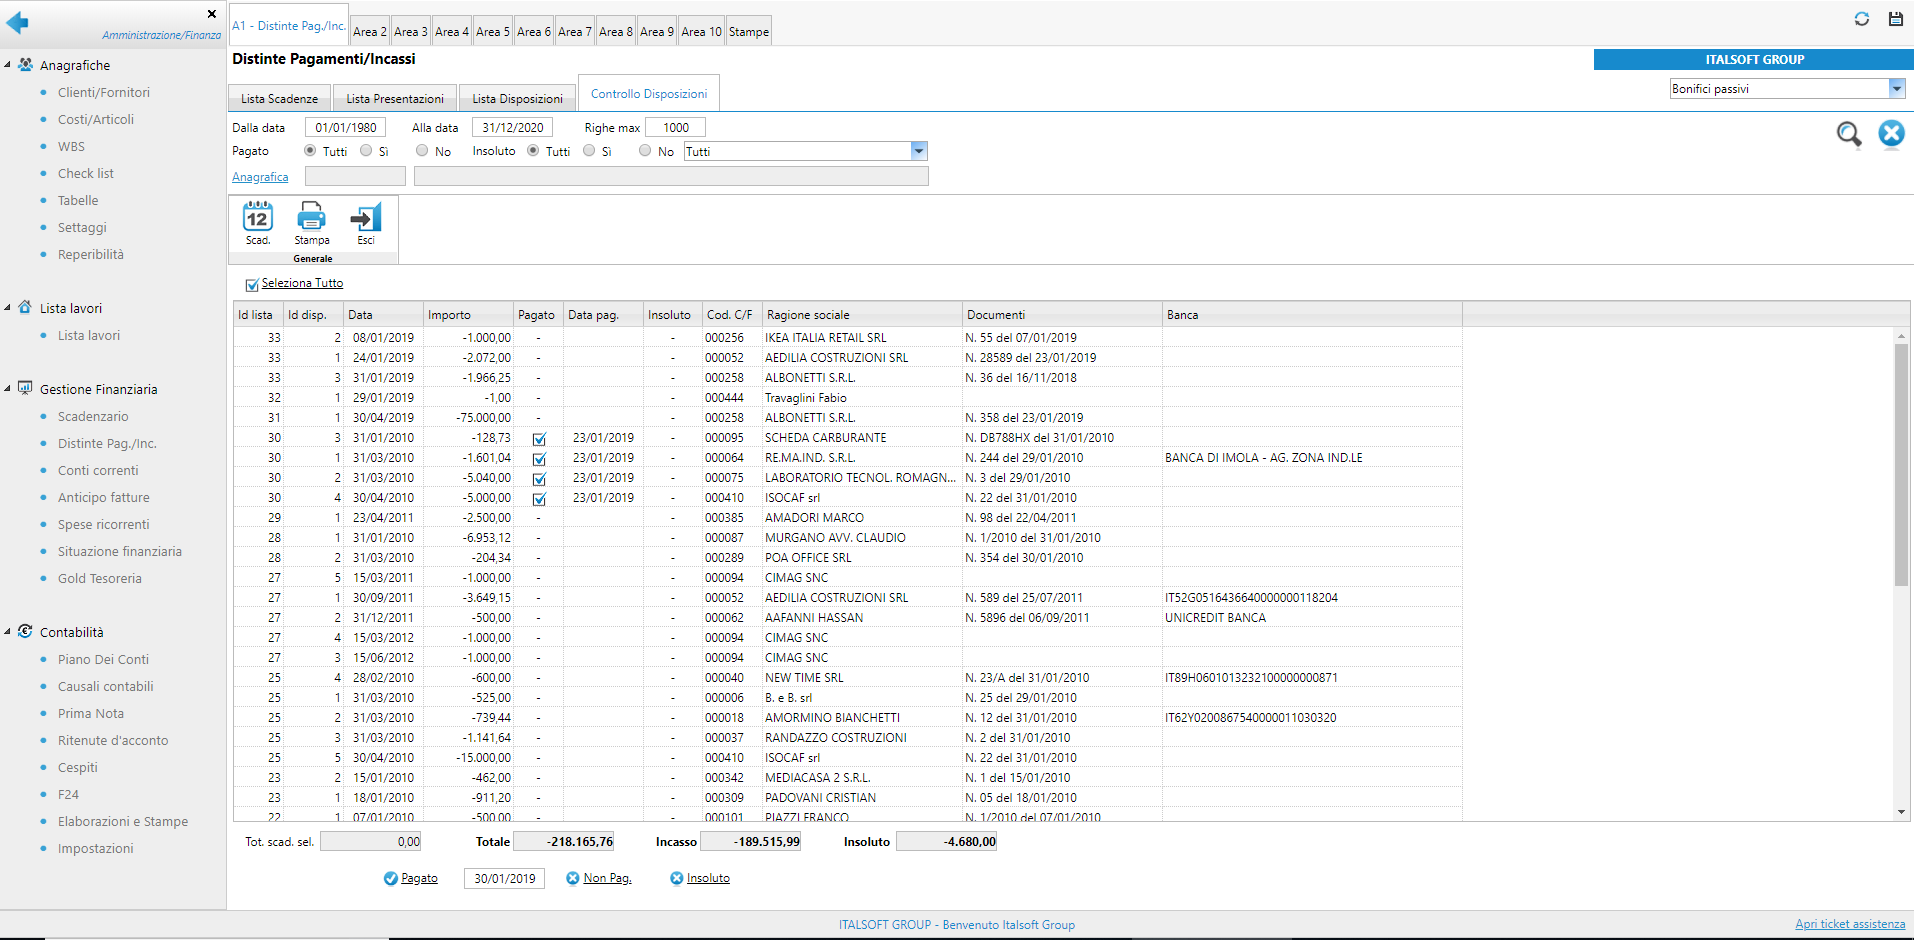
Task: Click the table's vertical scrollbar
Action: click(x=1901, y=465)
